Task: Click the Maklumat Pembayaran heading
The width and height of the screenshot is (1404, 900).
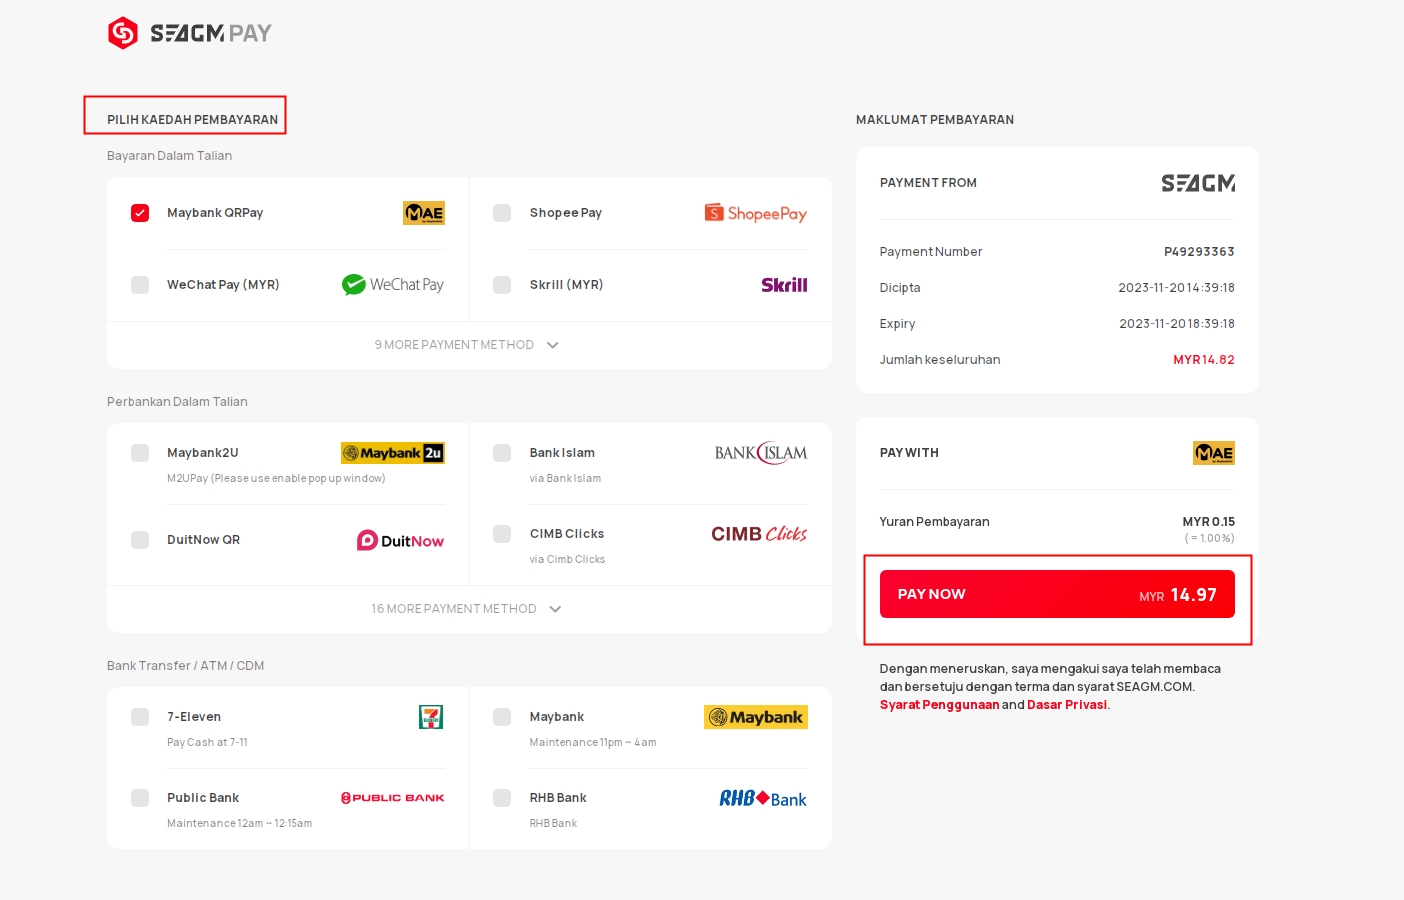Action: [x=935, y=120]
